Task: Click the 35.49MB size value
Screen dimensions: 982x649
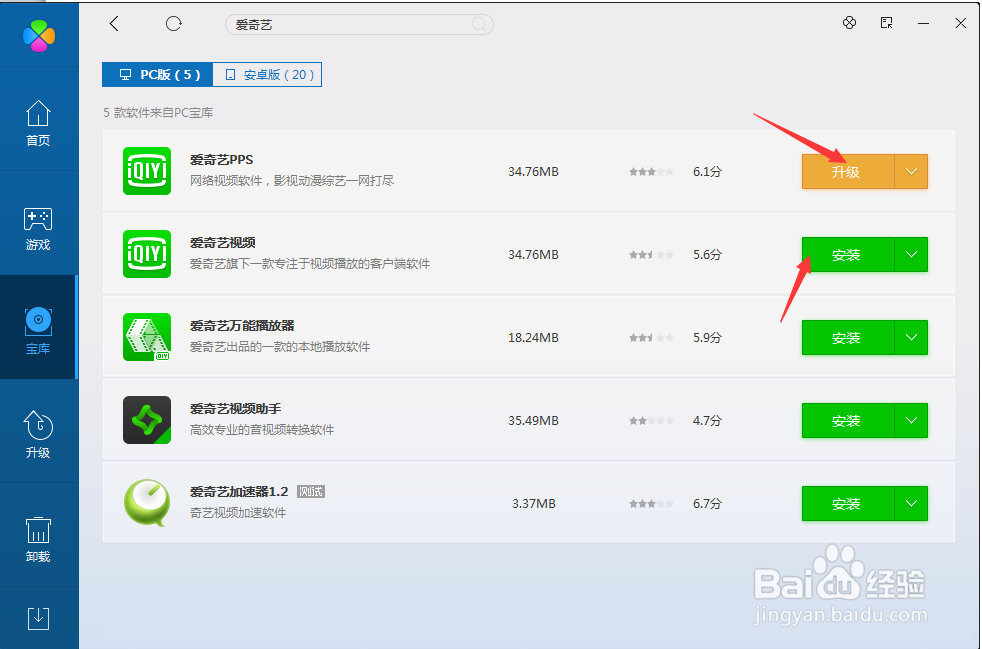Action: tap(533, 420)
